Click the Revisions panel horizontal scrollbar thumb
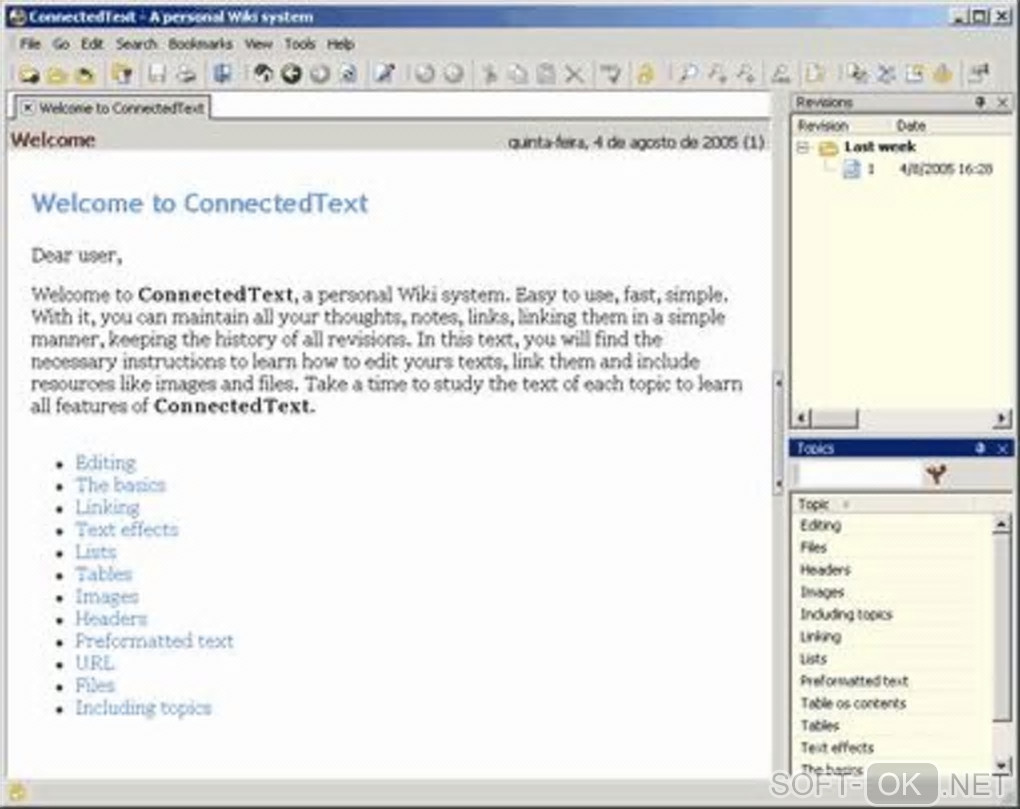This screenshot has width=1020, height=809. point(835,418)
